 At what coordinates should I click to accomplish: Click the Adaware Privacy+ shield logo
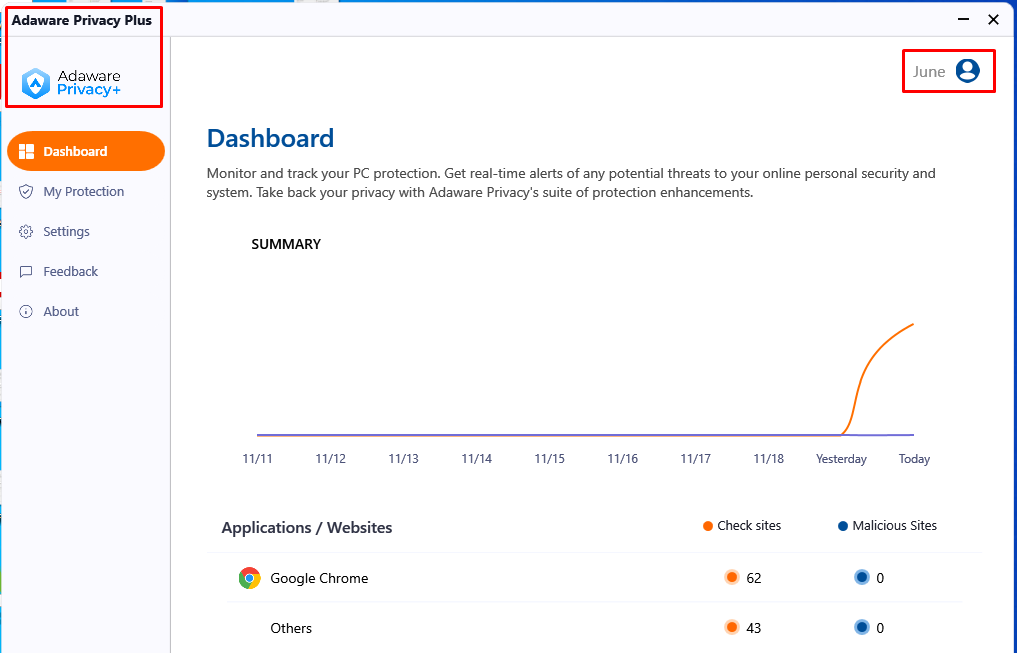point(36,84)
